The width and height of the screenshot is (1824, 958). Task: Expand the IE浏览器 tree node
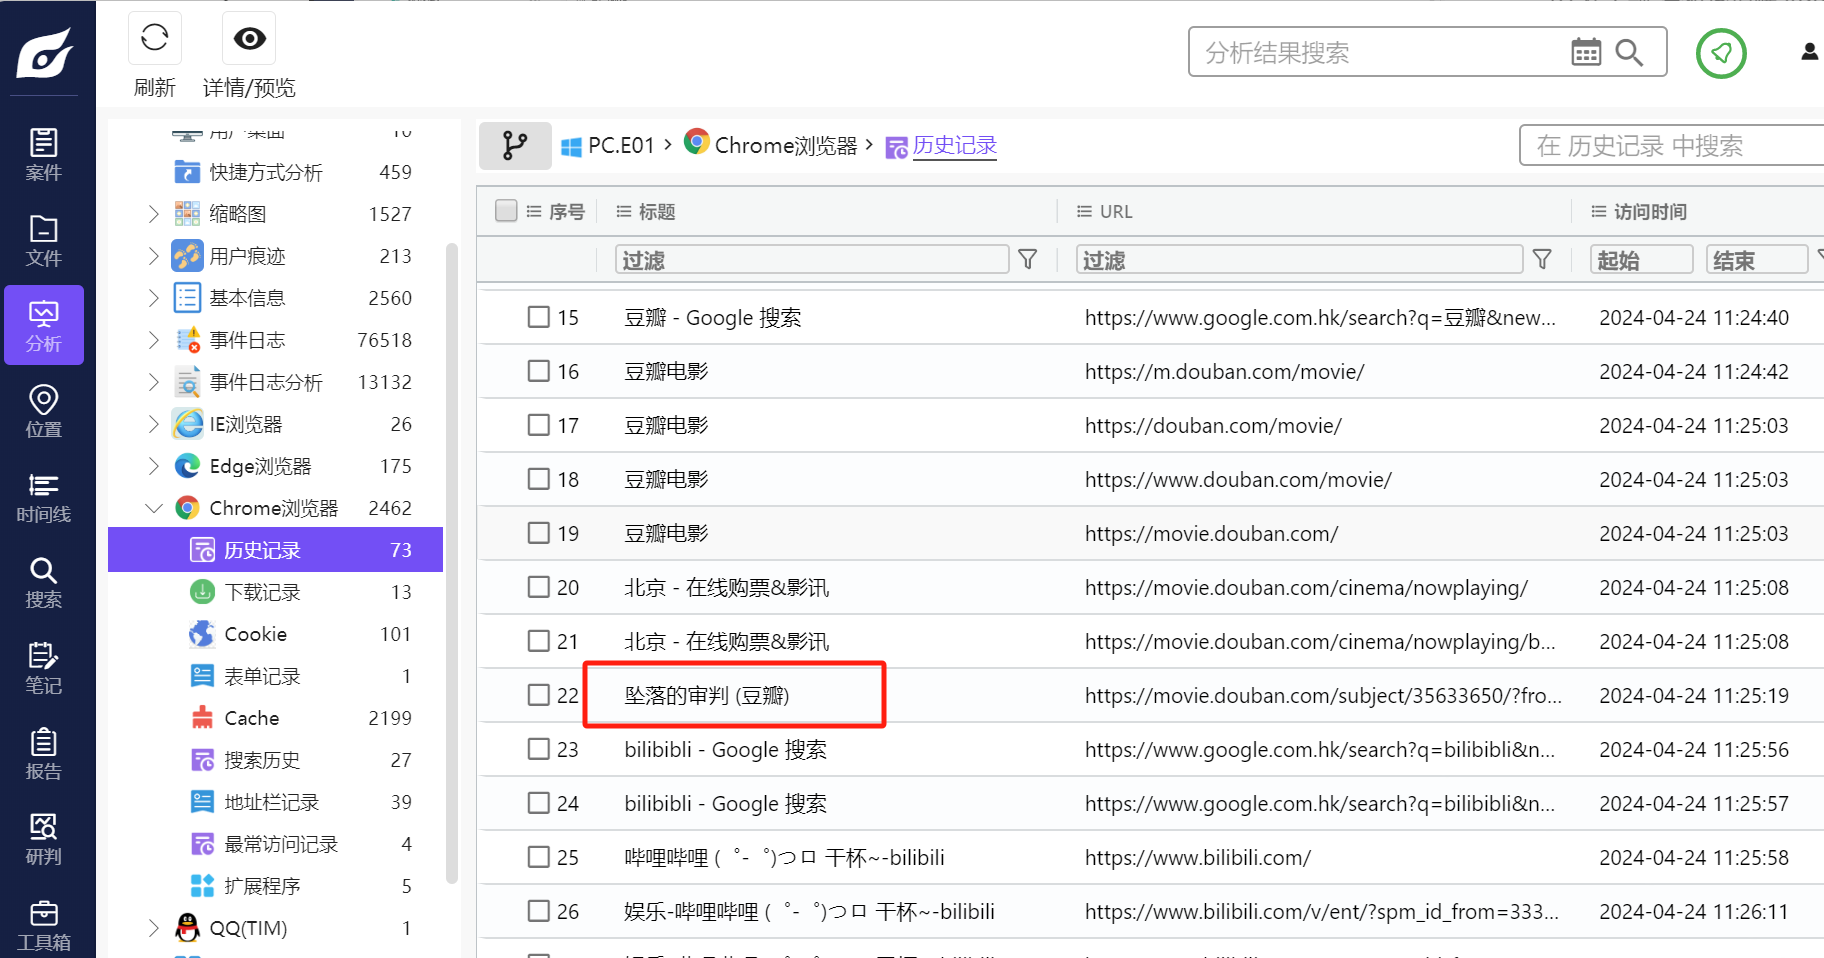tap(153, 424)
